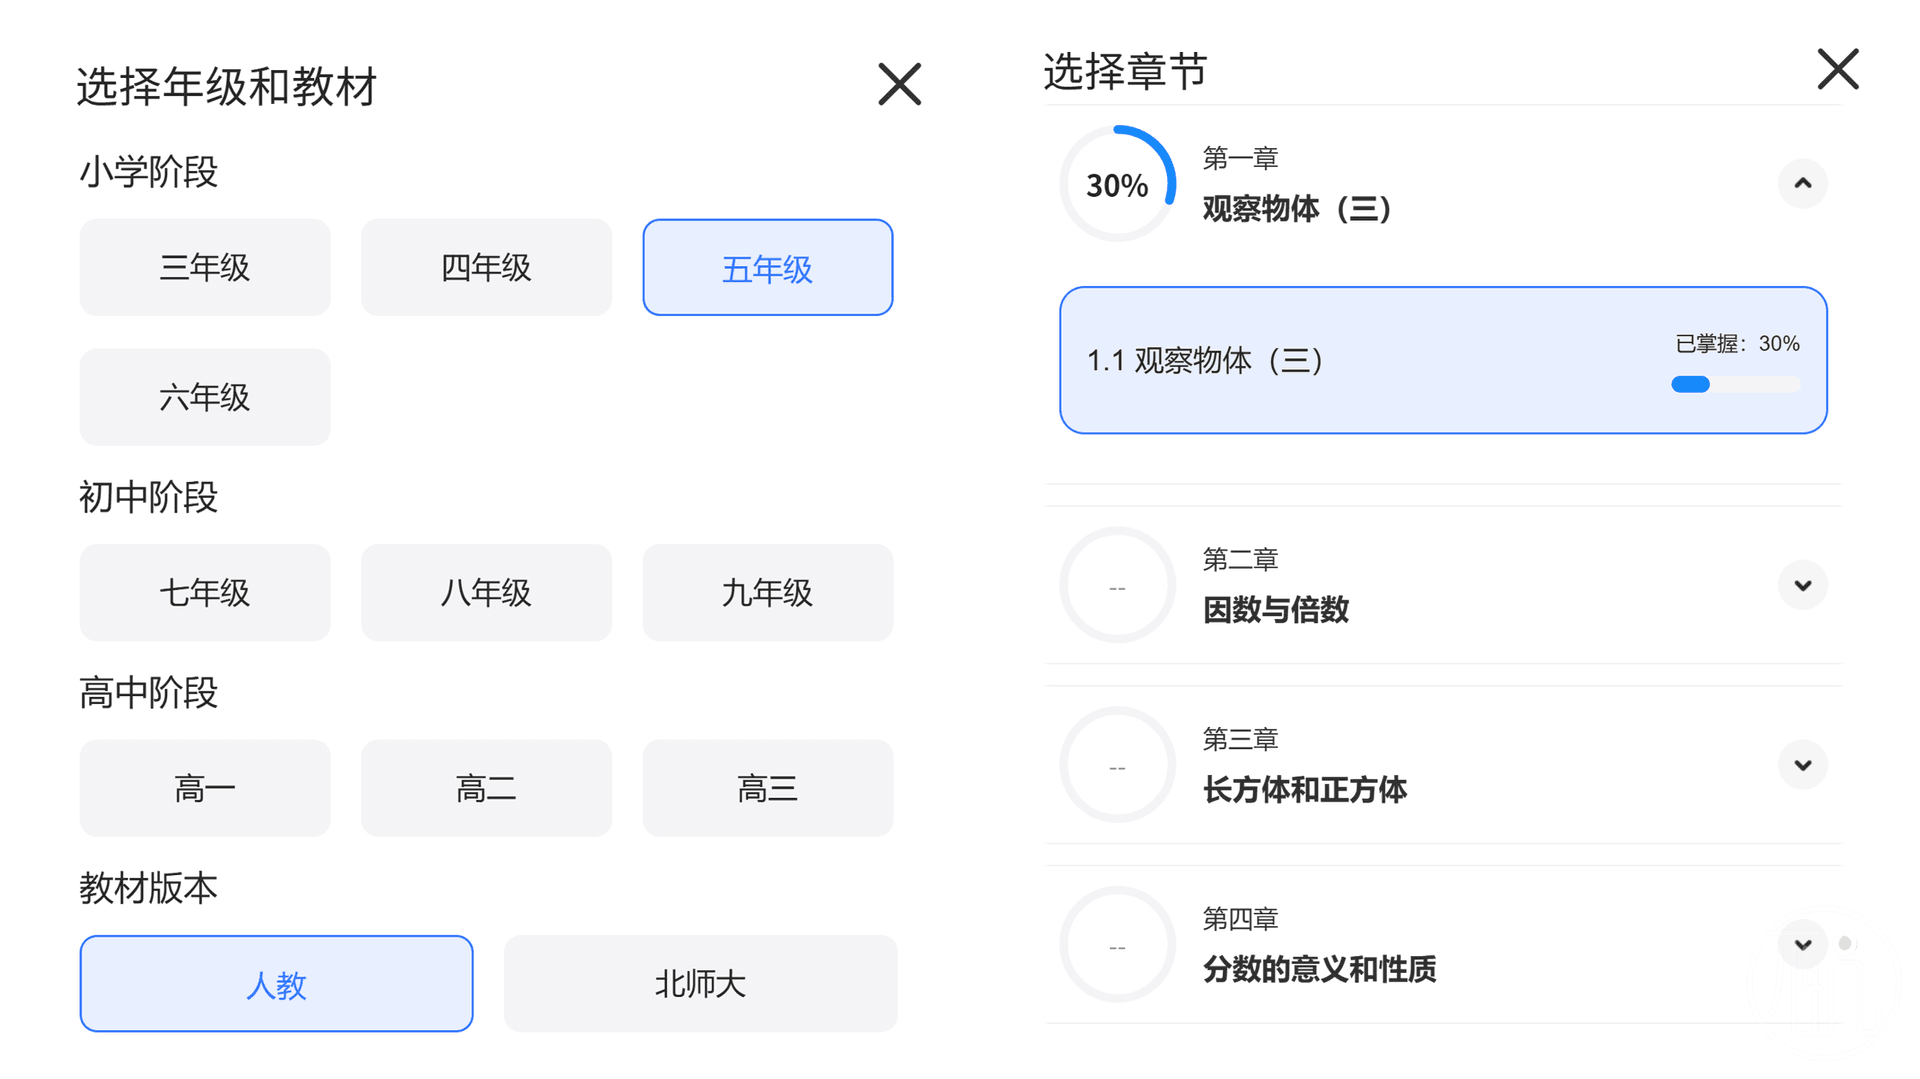The height and width of the screenshot is (1079, 1920).
Task: Click the empty progress circle for 第四章
Action: click(x=1117, y=944)
